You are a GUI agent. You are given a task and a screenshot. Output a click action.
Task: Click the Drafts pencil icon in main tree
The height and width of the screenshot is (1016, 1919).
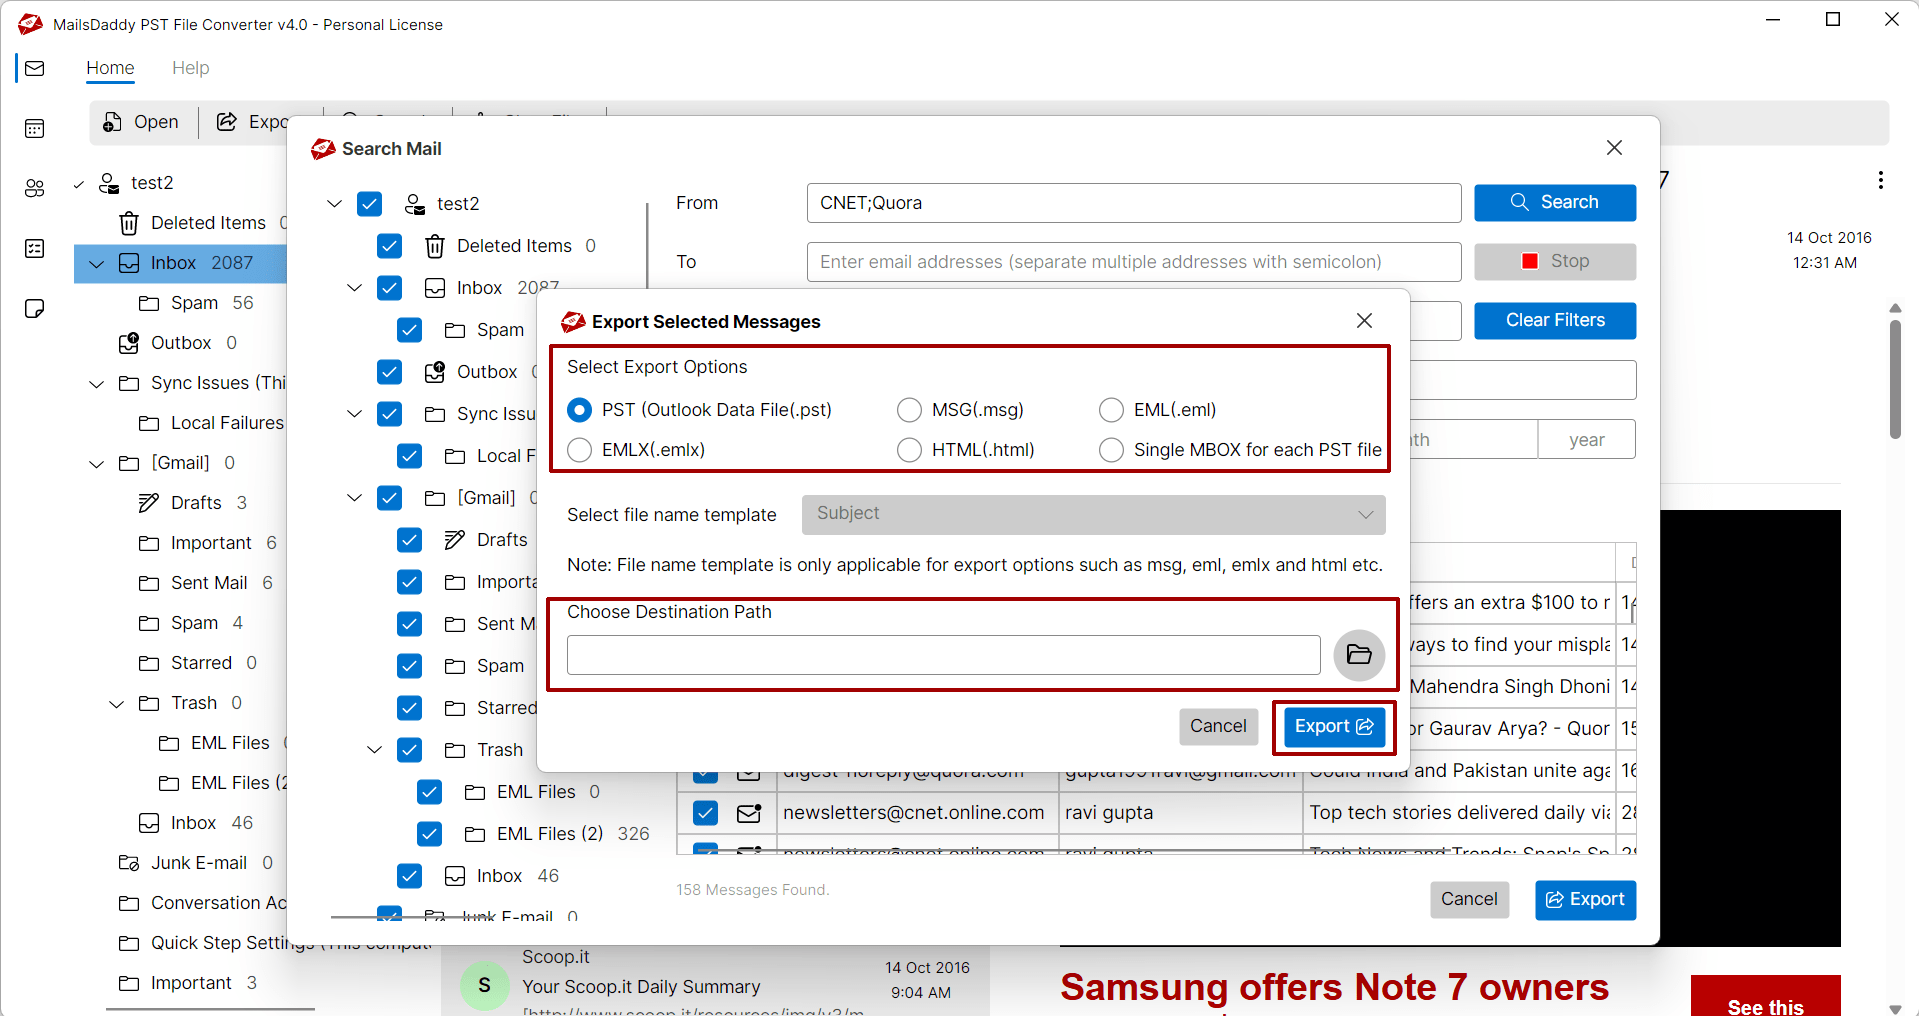pyautogui.click(x=149, y=502)
